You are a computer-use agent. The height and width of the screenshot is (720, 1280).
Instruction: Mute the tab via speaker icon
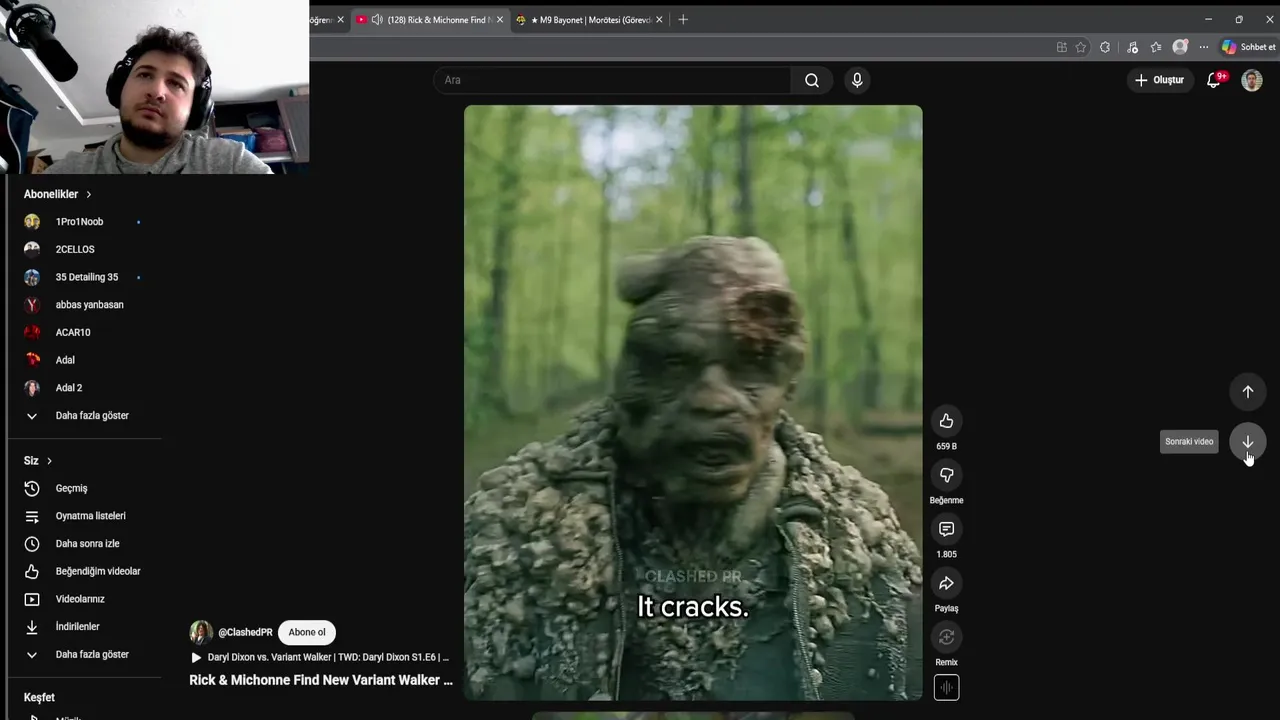click(377, 20)
